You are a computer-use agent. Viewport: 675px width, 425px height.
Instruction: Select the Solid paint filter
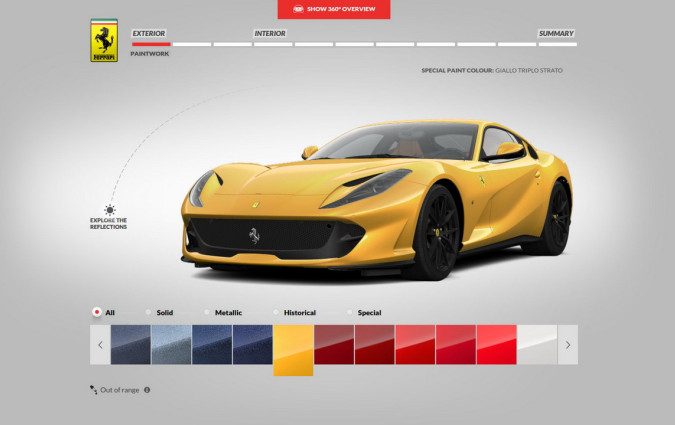click(x=149, y=313)
